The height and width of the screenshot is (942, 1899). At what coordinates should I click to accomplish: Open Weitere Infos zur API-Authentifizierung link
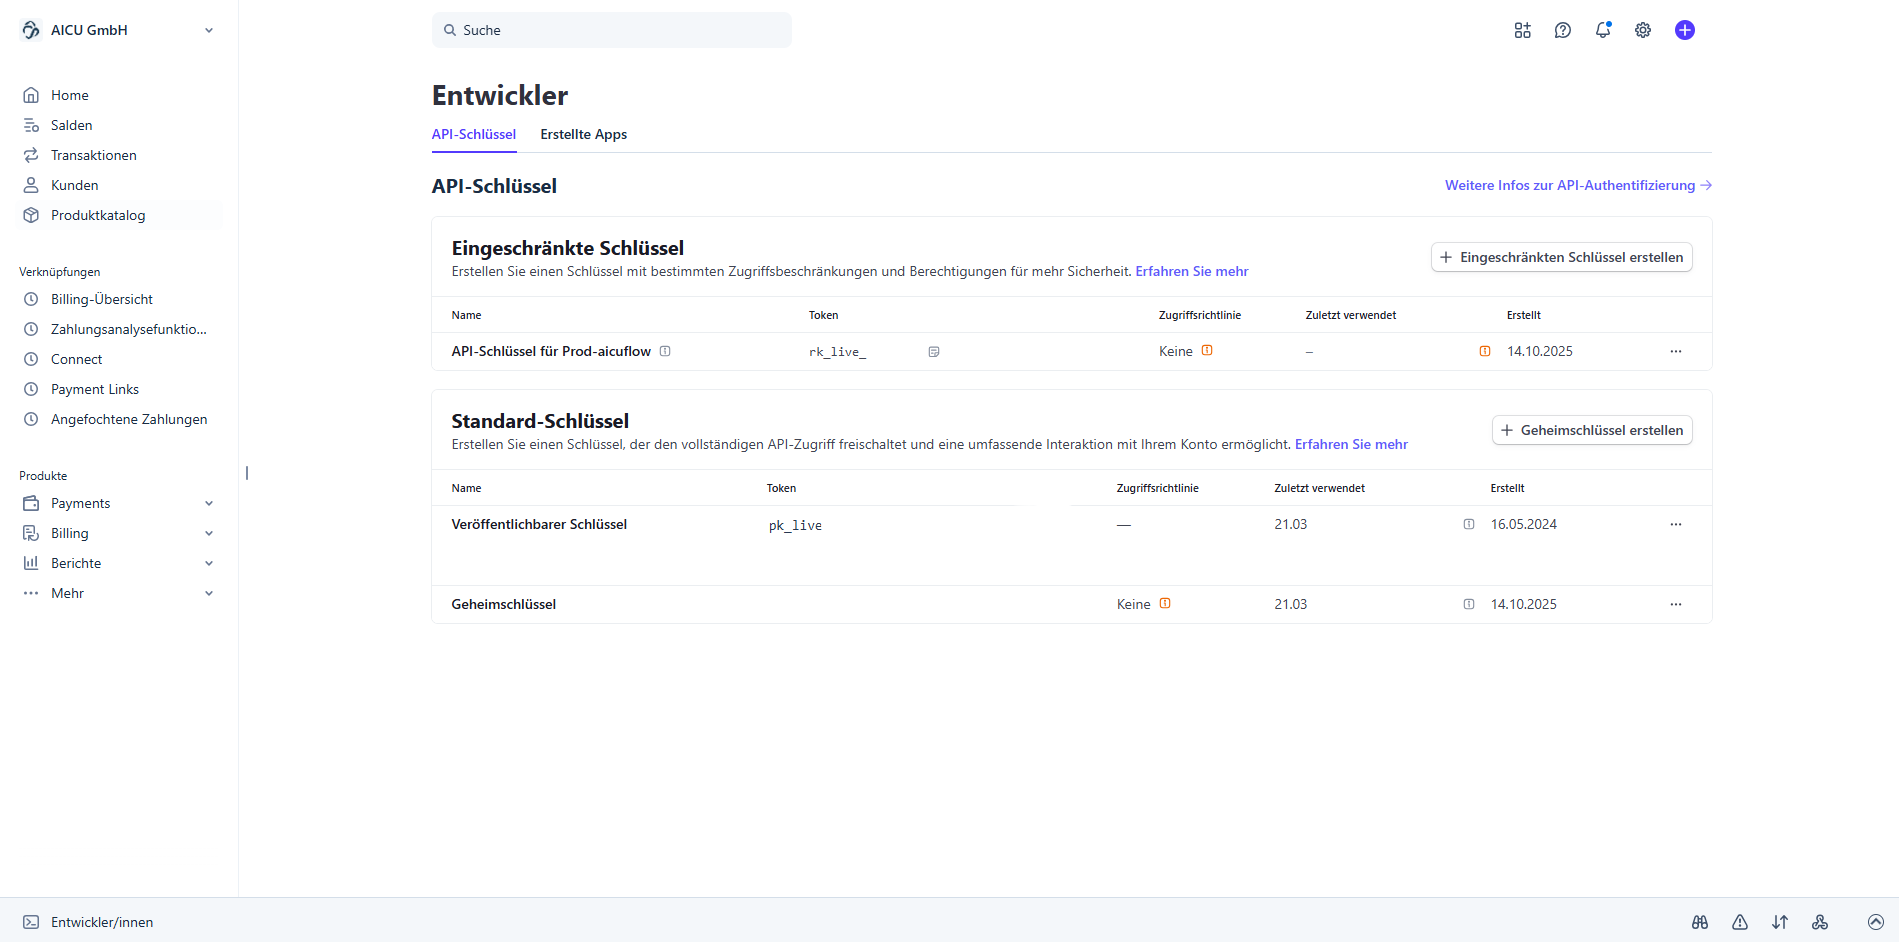(1578, 185)
